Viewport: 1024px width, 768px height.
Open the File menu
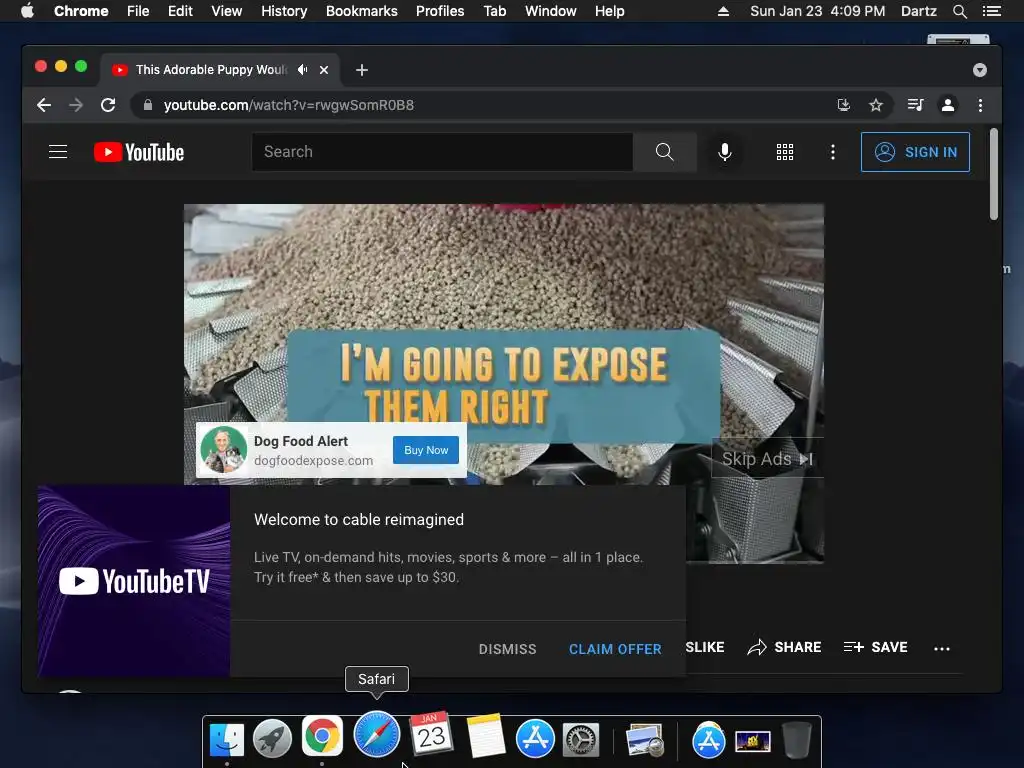[138, 11]
